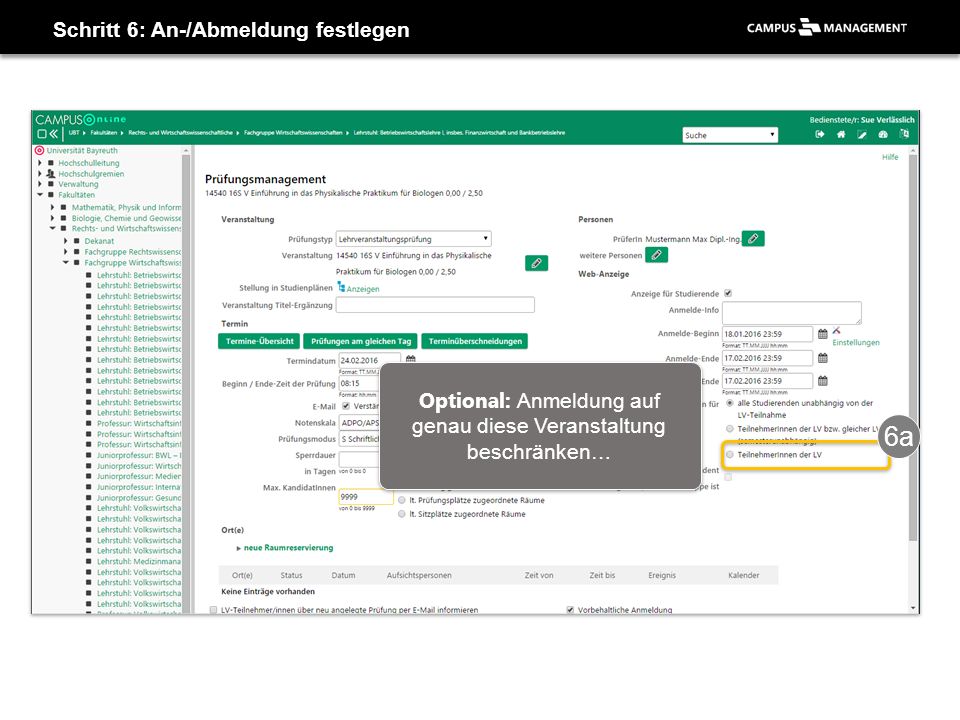Open the Prüfungstyp dropdown

414,239
